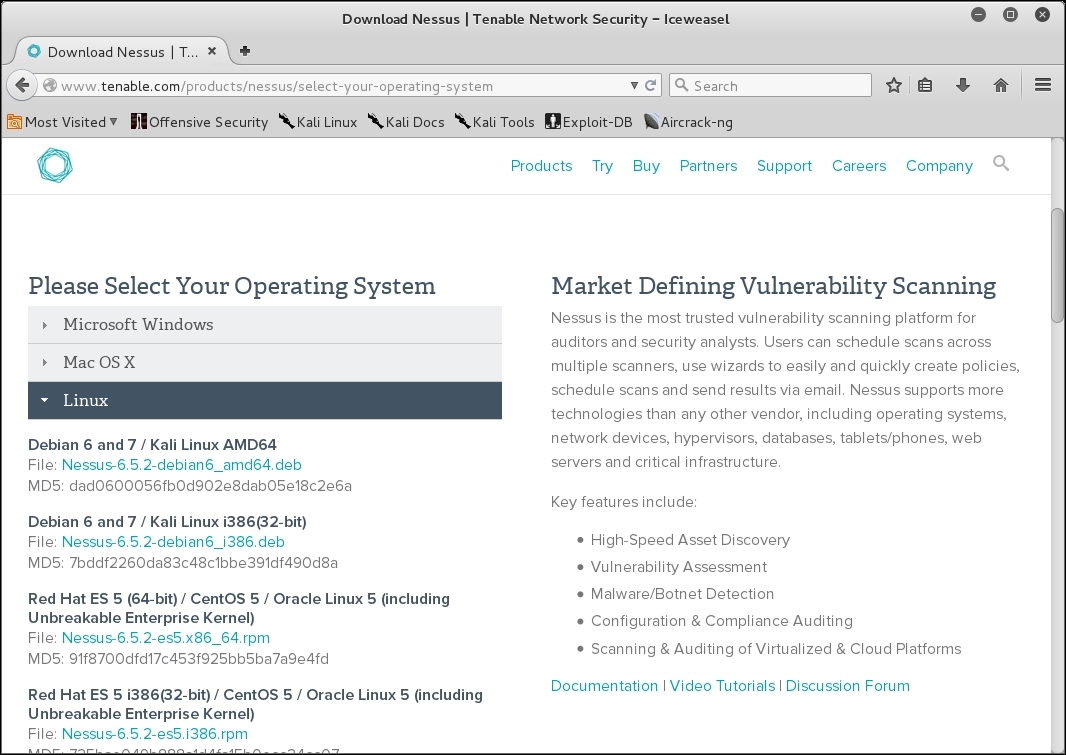Download Nessus-6.5.2-debian6_amd64.deb
The width and height of the screenshot is (1066, 755).
(182, 465)
